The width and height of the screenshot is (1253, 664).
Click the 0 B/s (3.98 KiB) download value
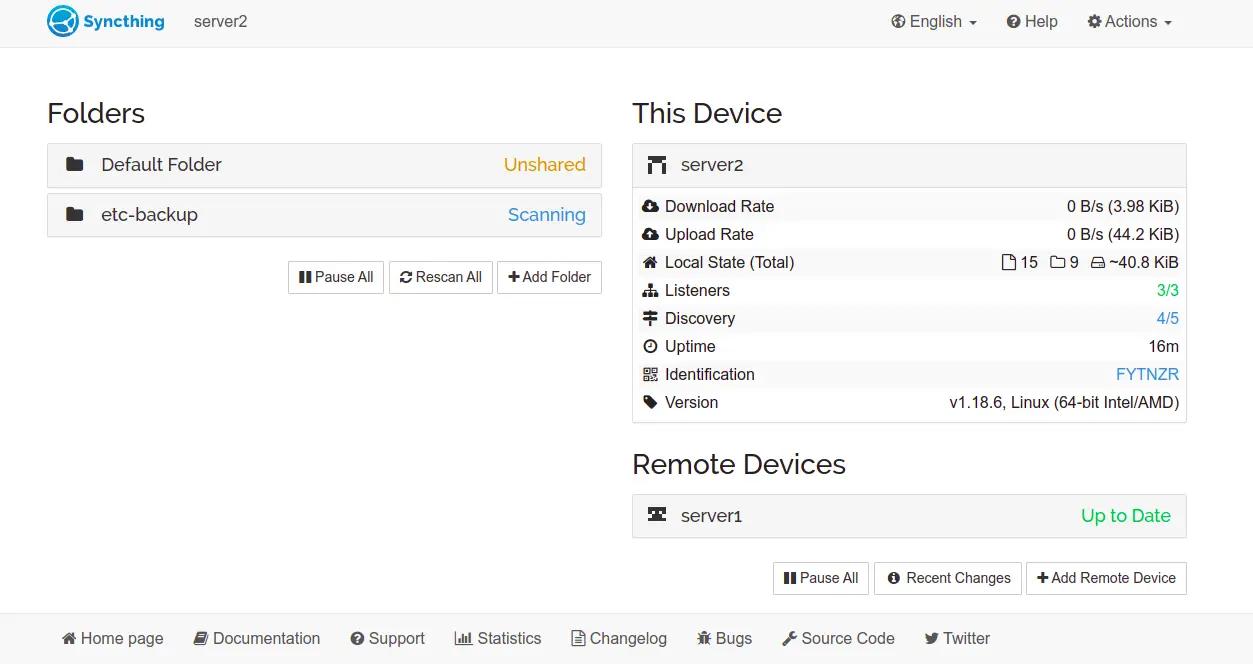pos(1123,206)
